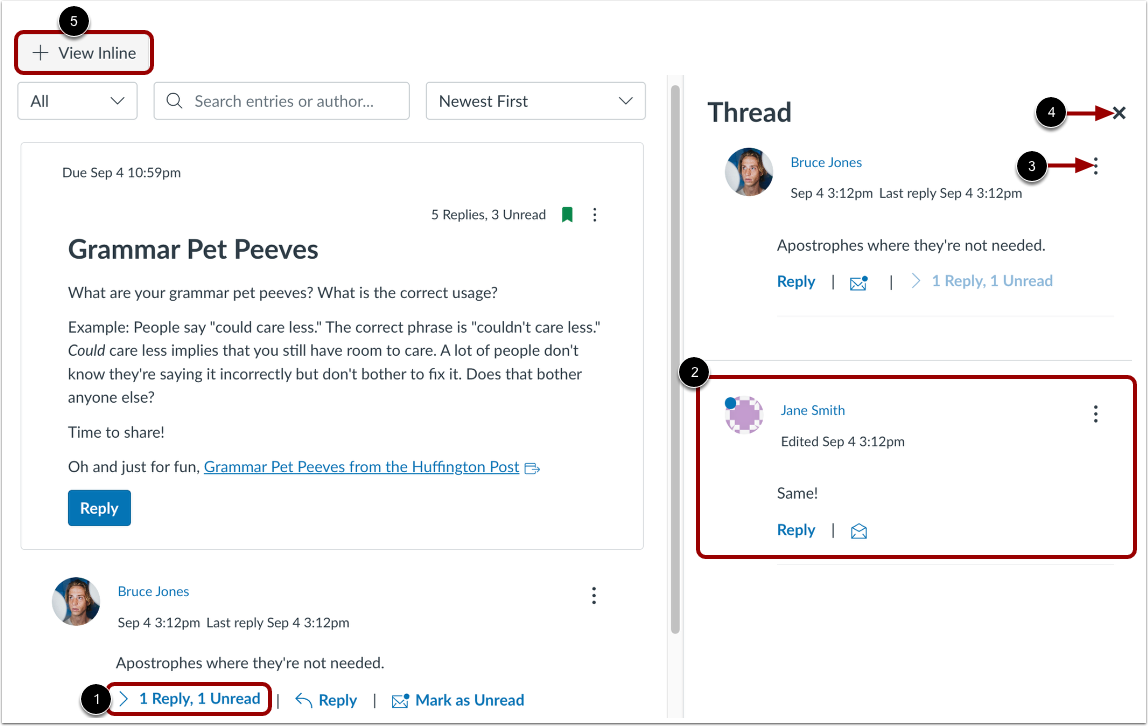
Task: Click Edited Sep 4 3:12pm text
Action: (843, 441)
